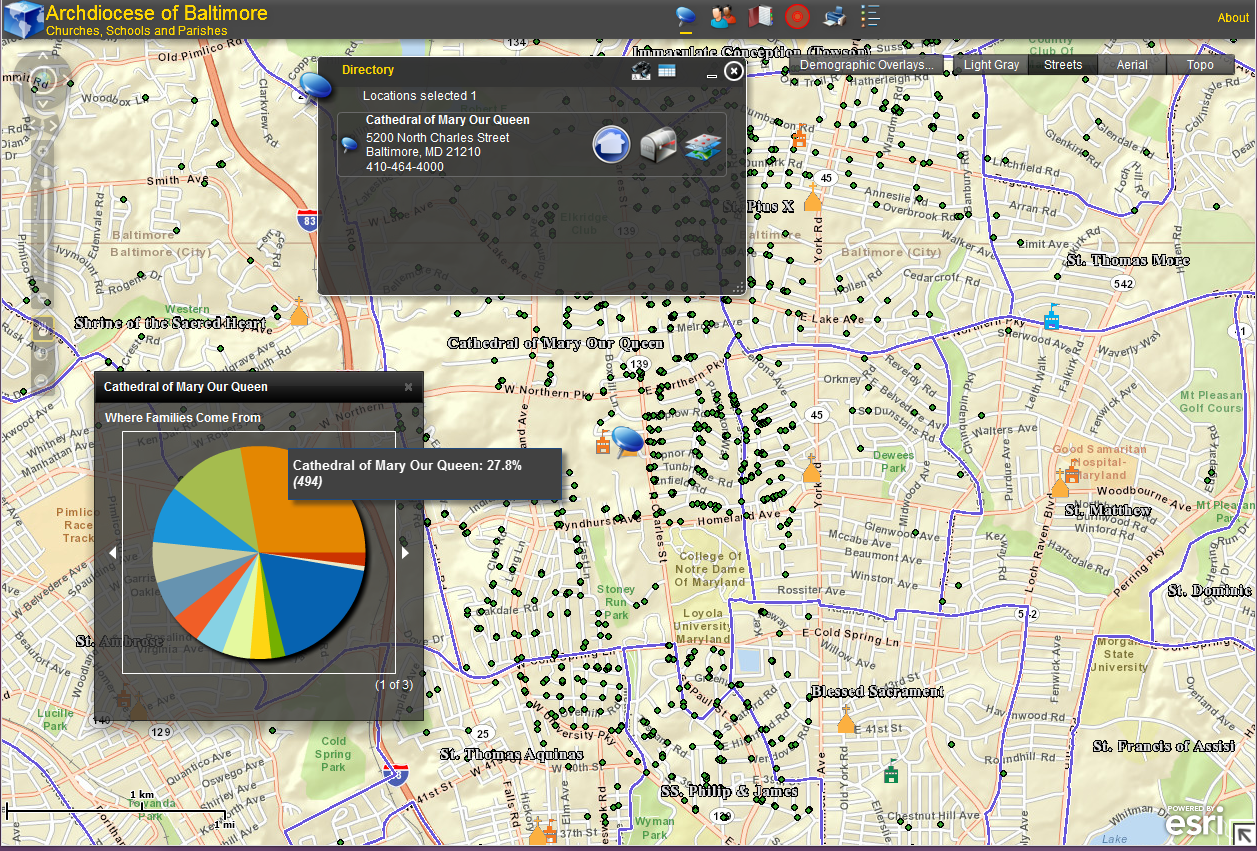The height and width of the screenshot is (851, 1257).
Task: Switch basemap to Light Gray
Action: pos(991,65)
